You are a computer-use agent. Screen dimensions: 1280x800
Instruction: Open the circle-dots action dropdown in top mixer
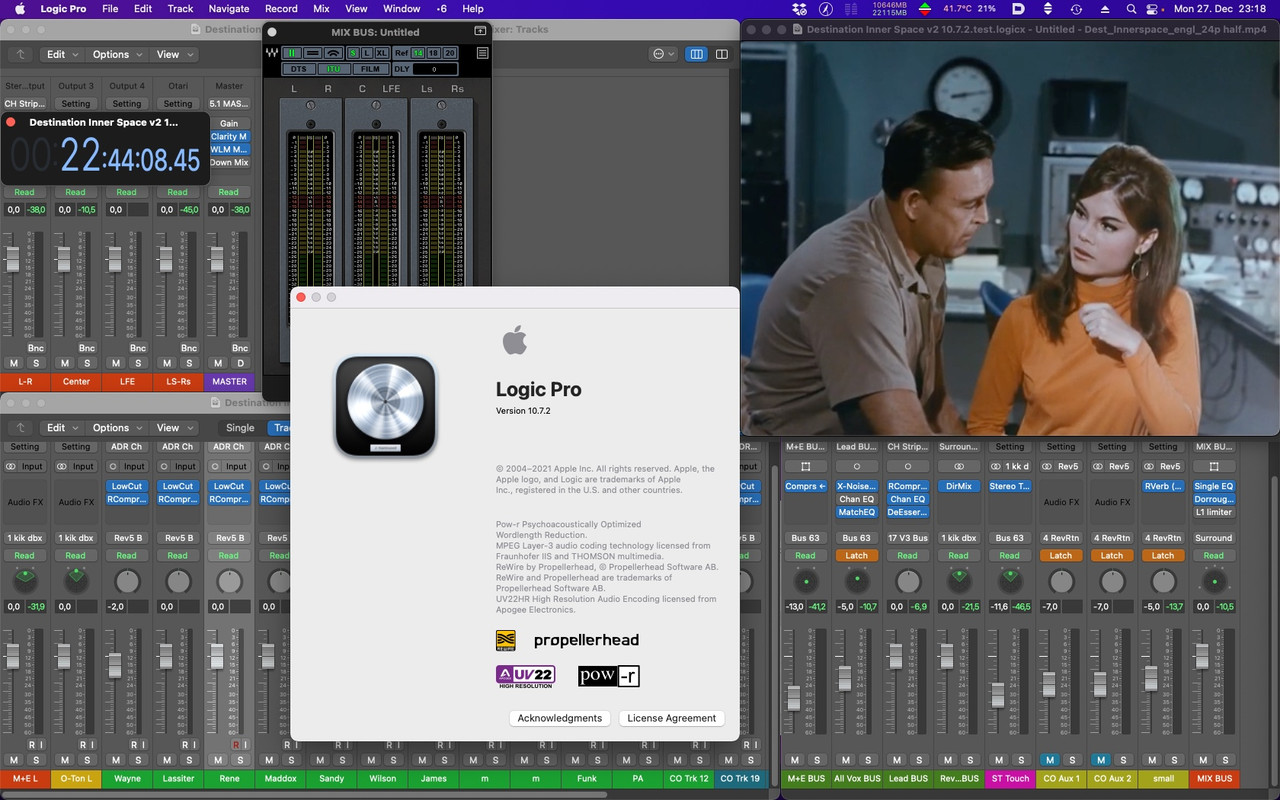click(663, 54)
